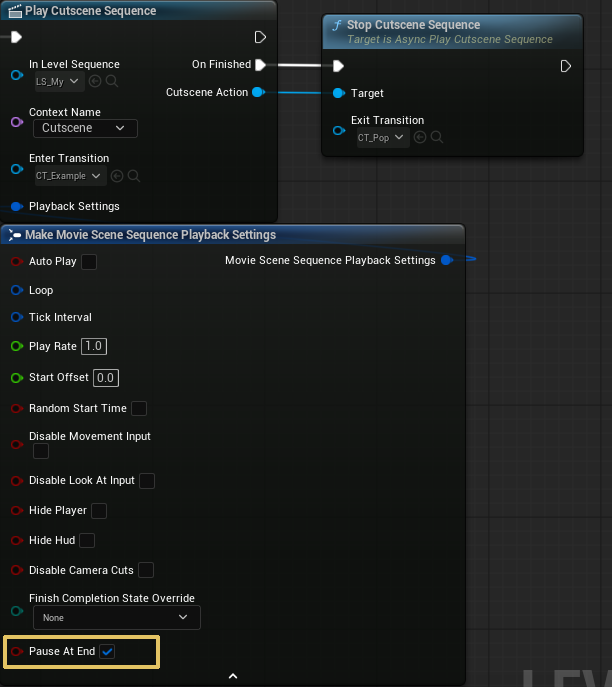This screenshot has width=612, height=687.
Task: Click the use-selected arrow beside CT_Example
Action: [x=117, y=176]
